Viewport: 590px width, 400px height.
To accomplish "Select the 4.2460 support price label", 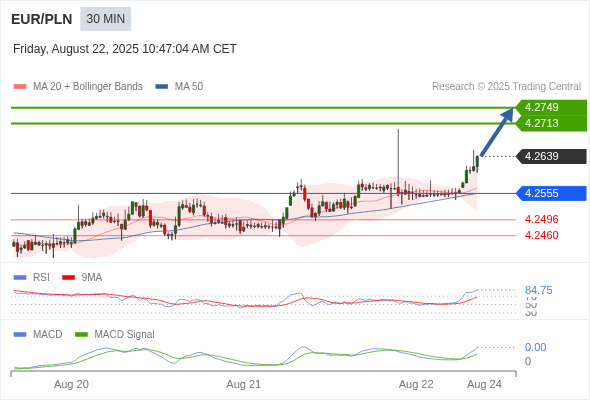I will tap(541, 236).
